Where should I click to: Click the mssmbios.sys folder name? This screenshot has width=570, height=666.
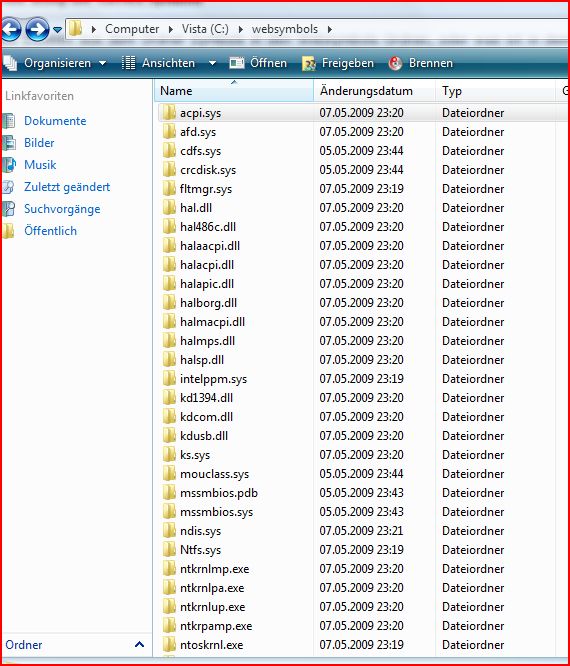pyautogui.click(x=217, y=512)
